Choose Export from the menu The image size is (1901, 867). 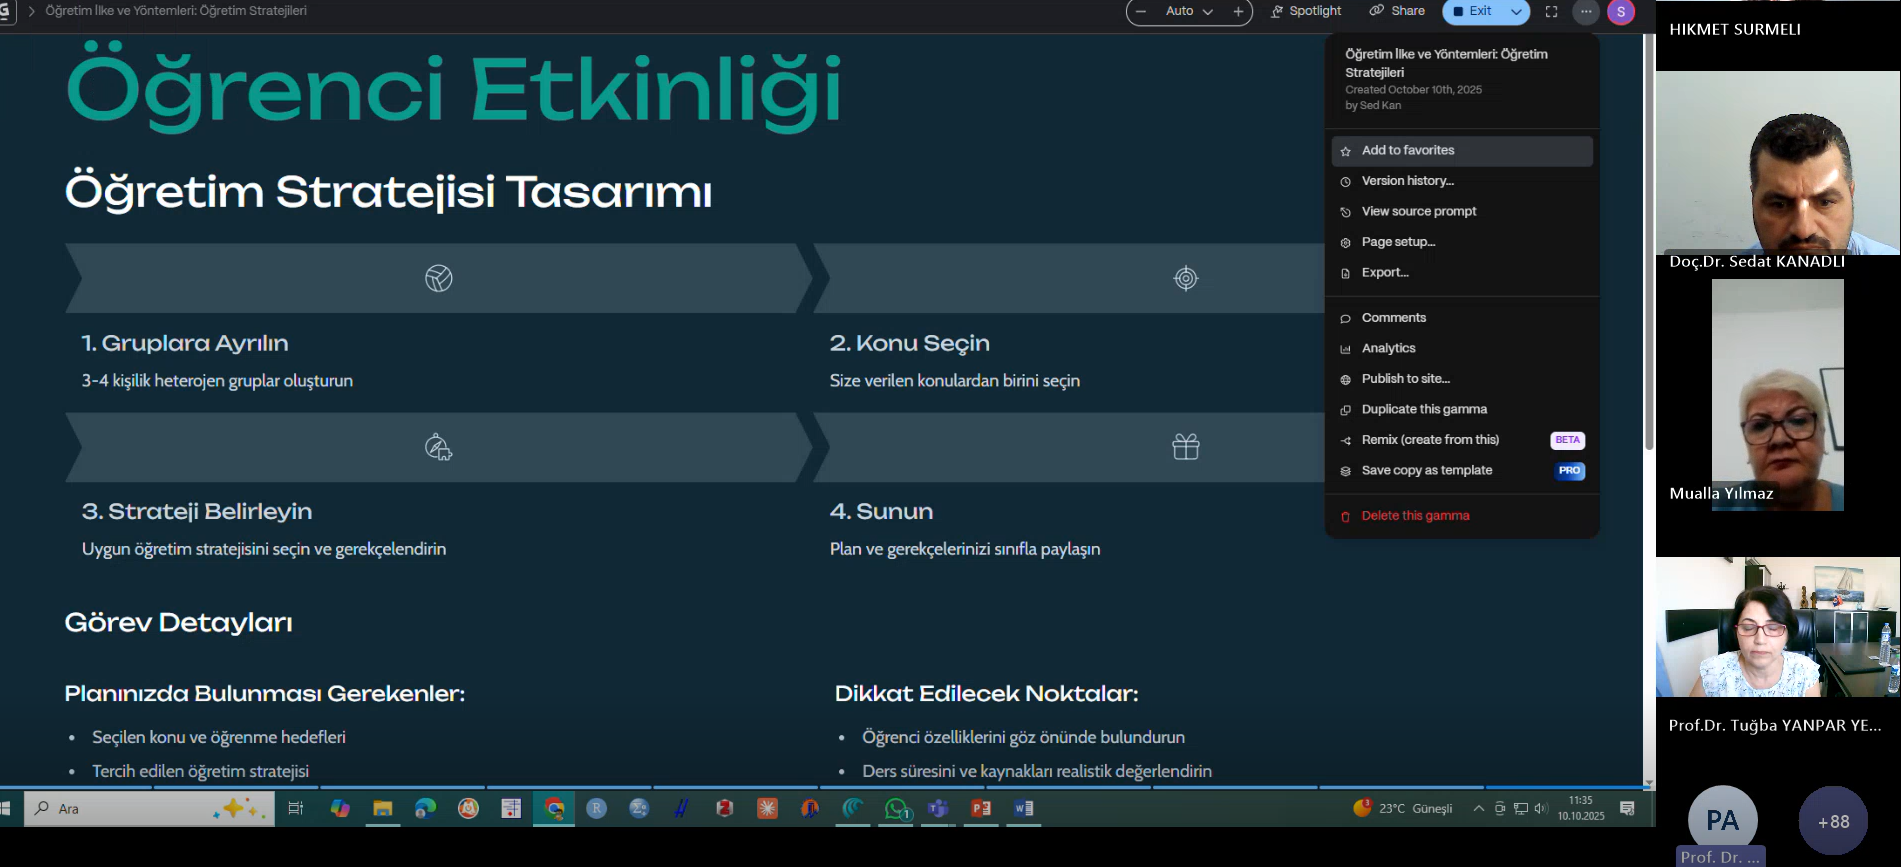1384,273
